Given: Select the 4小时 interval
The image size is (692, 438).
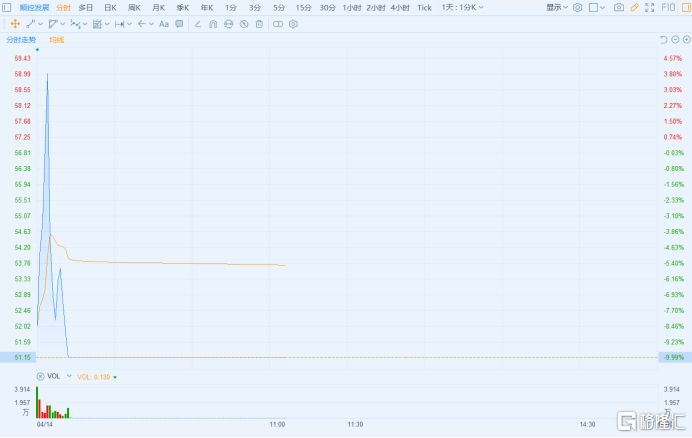Looking at the screenshot, I should [400, 8].
